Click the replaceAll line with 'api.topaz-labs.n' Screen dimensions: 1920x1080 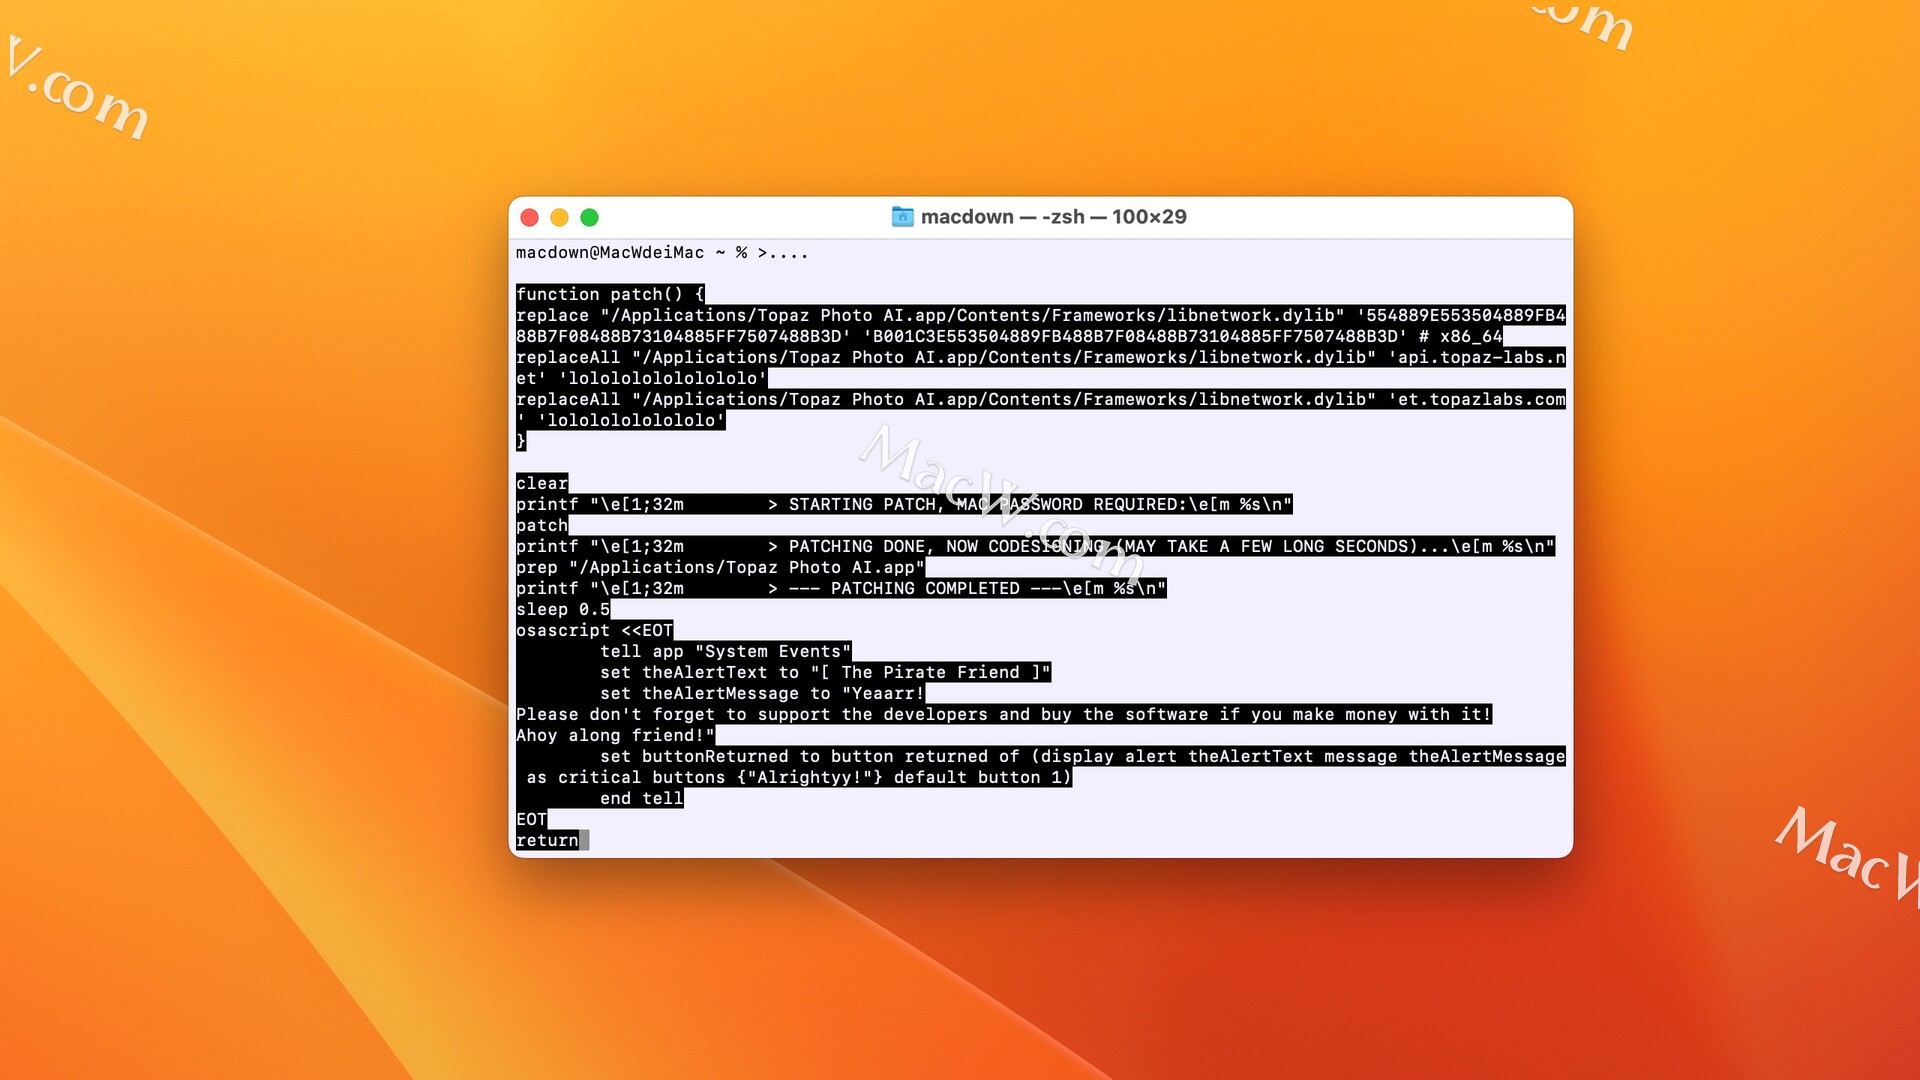[1041, 357]
